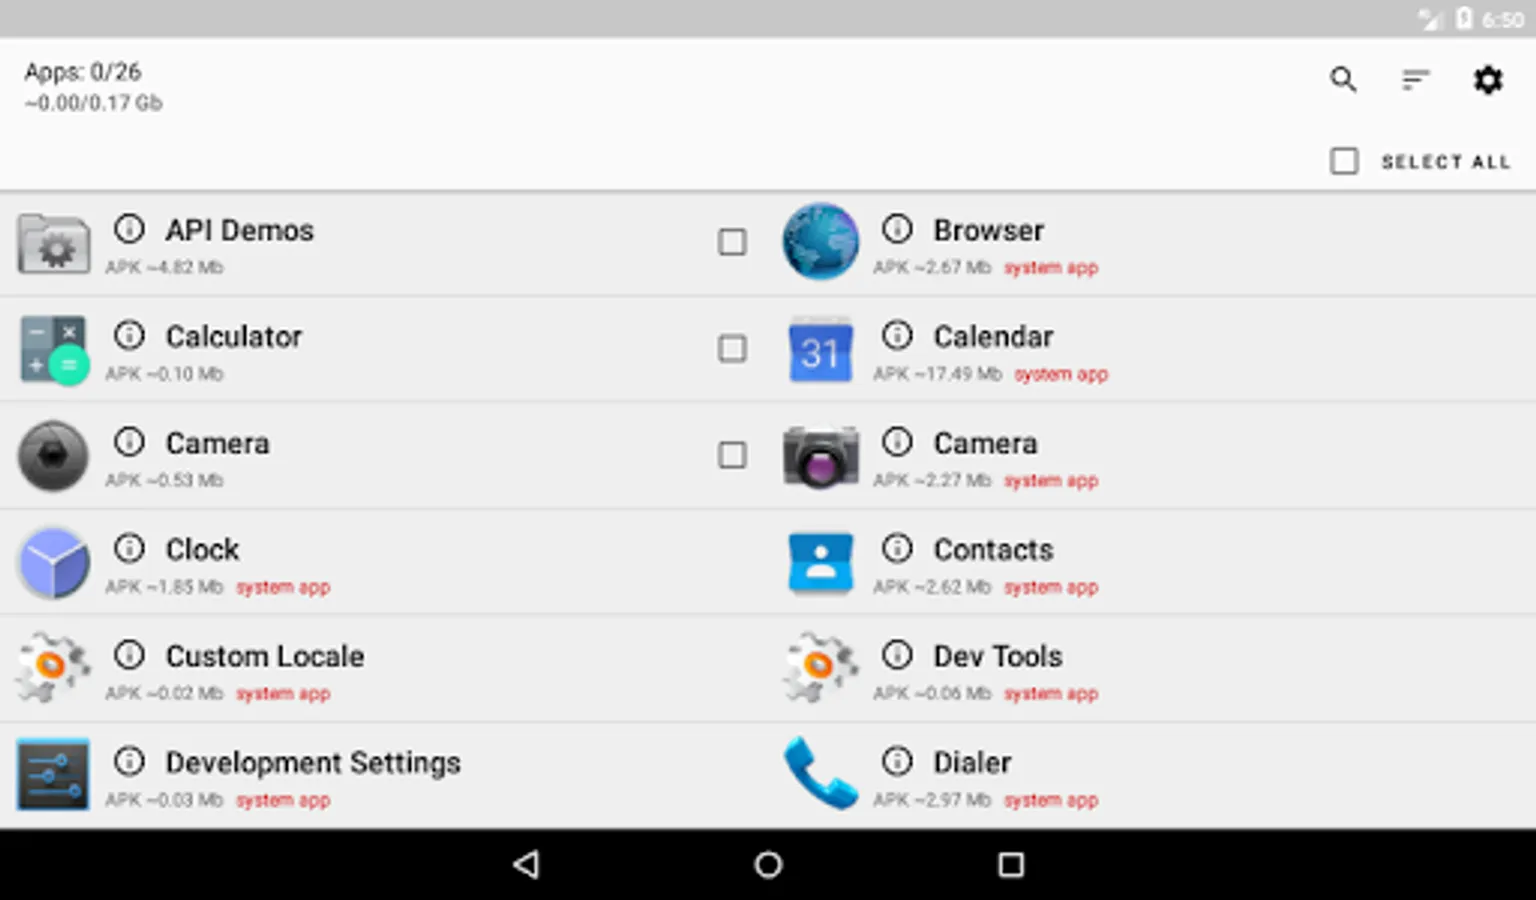Image resolution: width=1536 pixels, height=900 pixels.
Task: Click the "Apps: 0/26" counter text
Action: 83,72
